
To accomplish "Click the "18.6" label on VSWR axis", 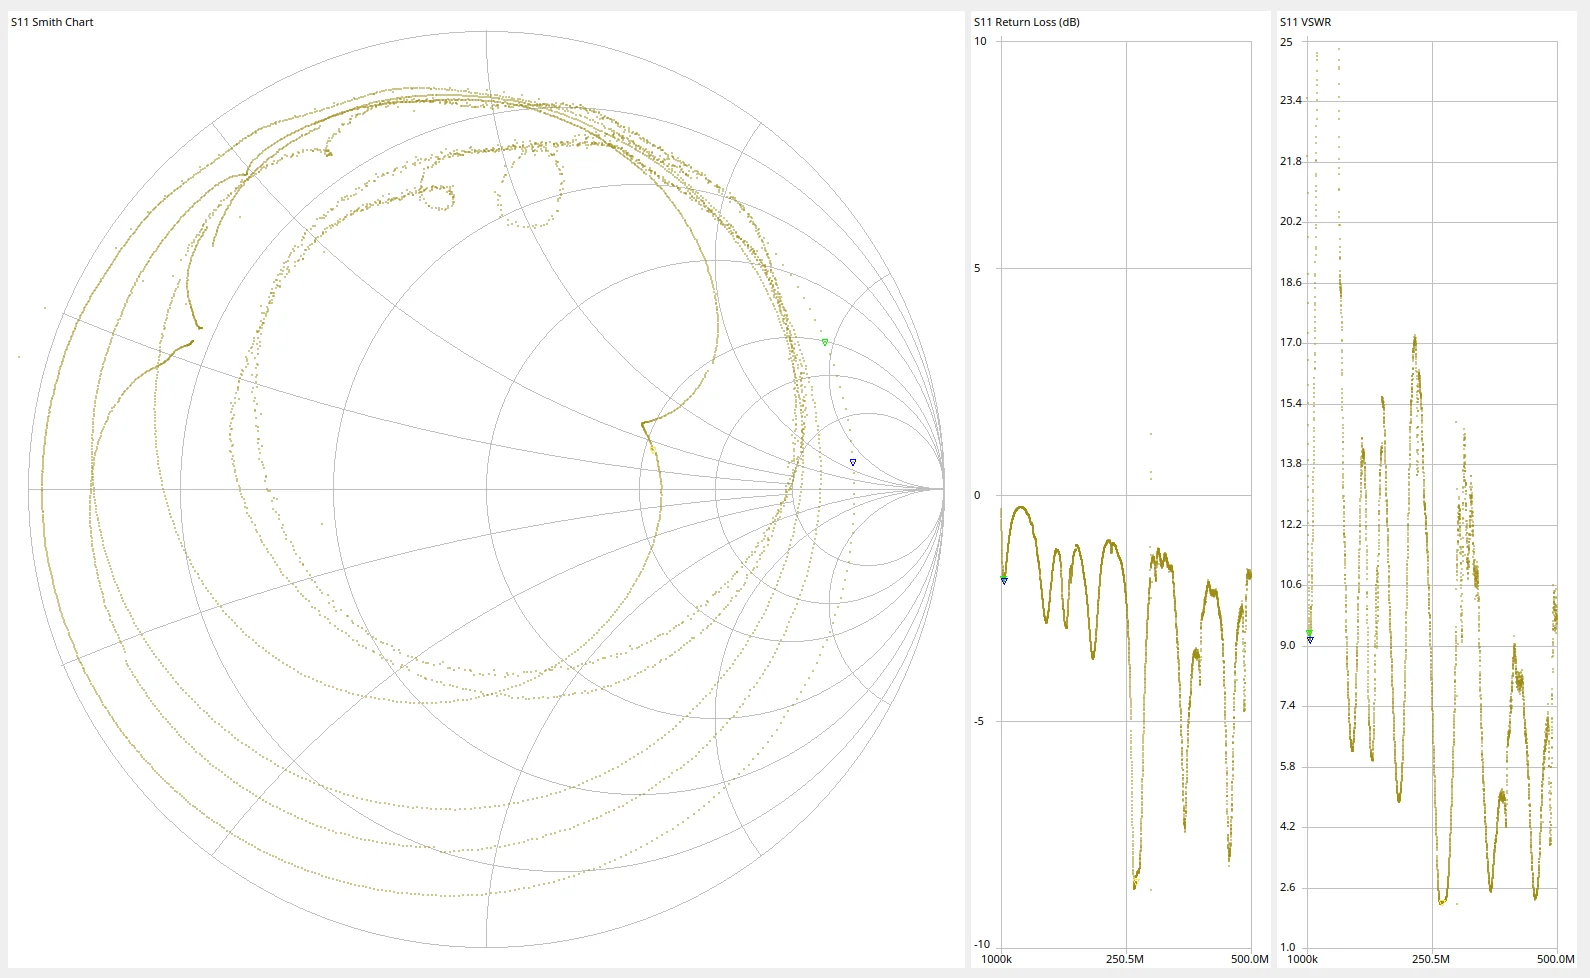I will point(1291,282).
